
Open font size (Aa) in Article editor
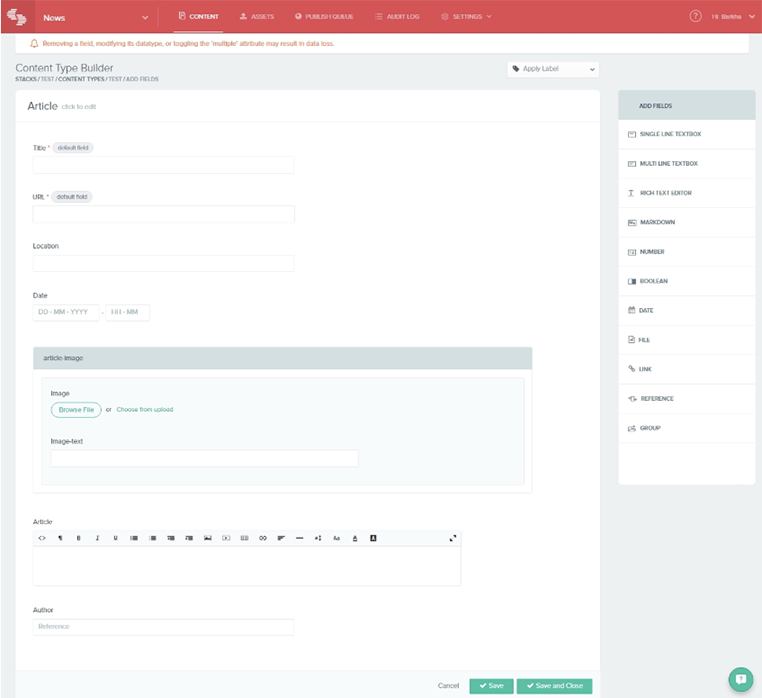pyautogui.click(x=337, y=538)
